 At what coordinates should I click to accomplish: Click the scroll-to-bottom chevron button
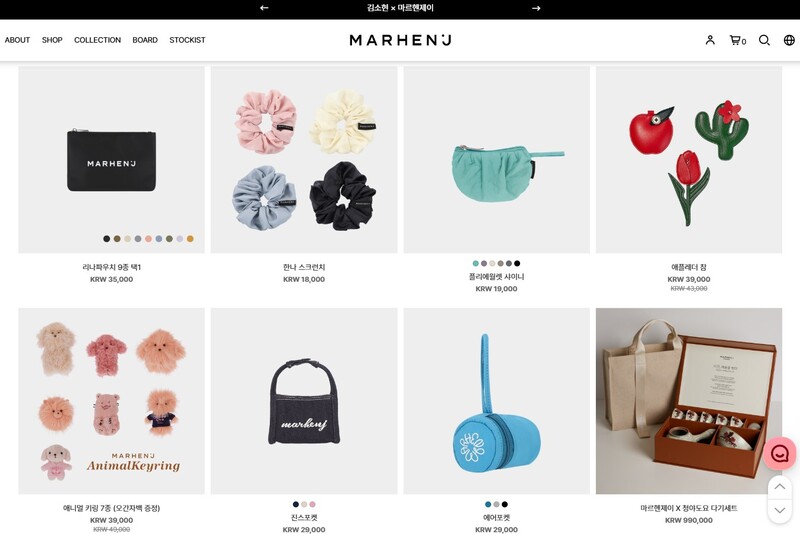780,510
